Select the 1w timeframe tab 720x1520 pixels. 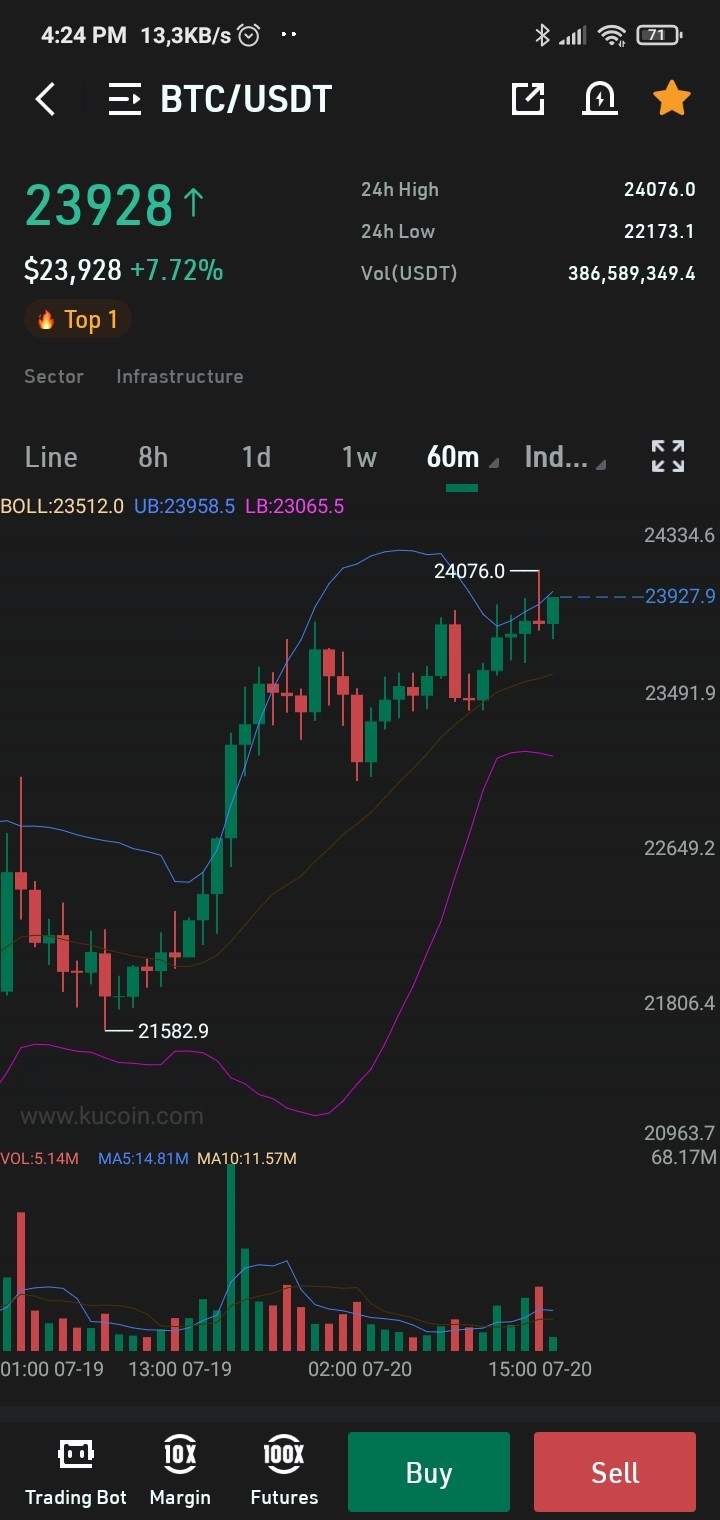pos(359,457)
